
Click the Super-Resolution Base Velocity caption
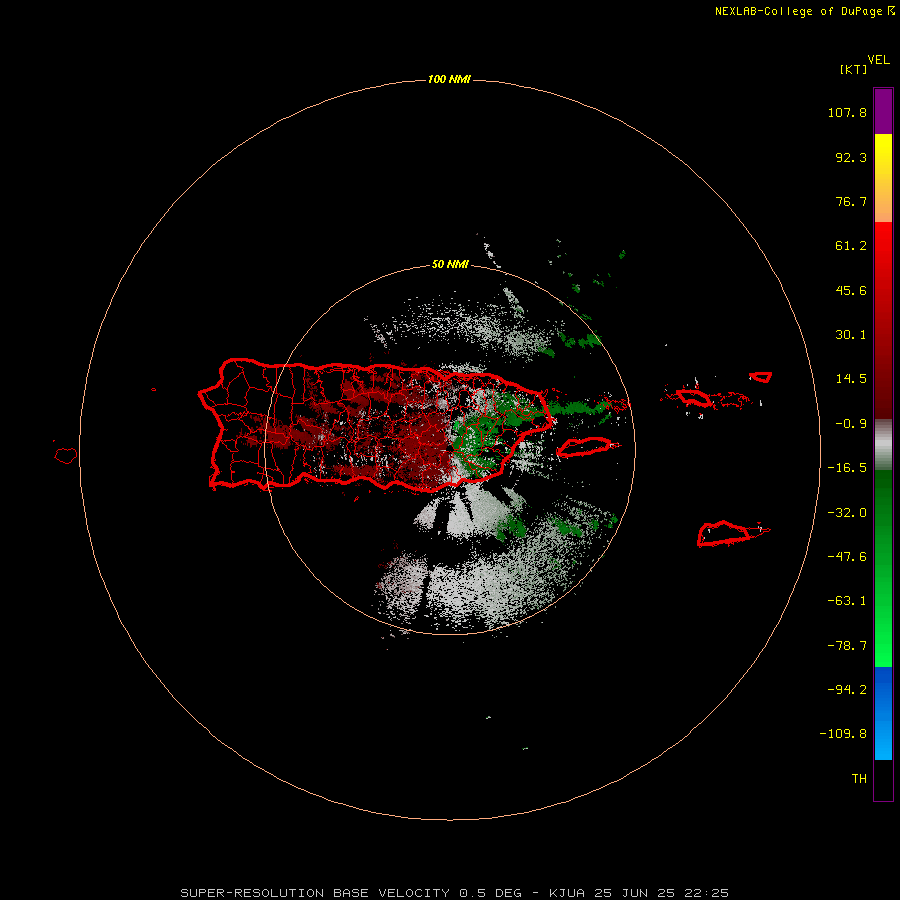[454, 893]
